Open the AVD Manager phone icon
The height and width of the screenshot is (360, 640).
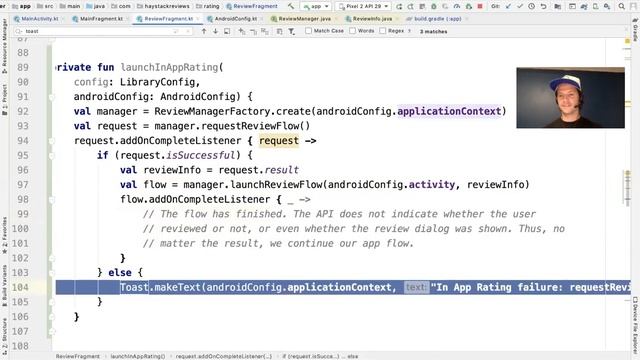click(x=596, y=6)
